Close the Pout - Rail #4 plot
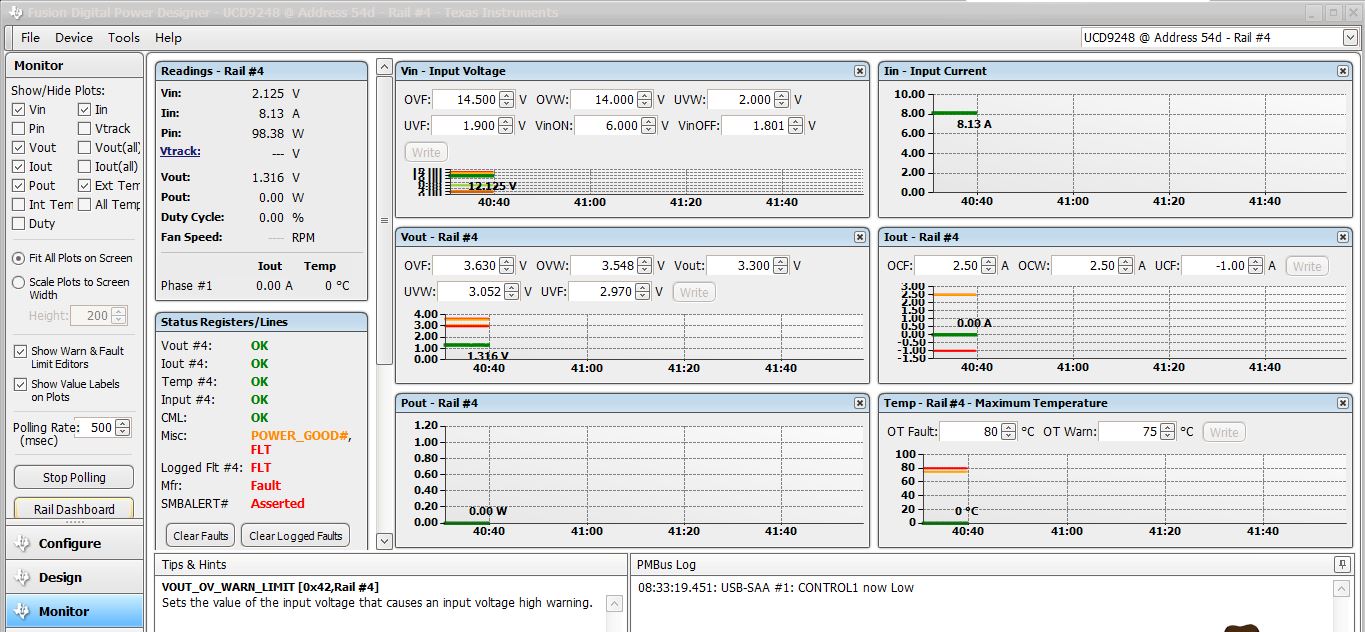1365x632 pixels. 860,403
